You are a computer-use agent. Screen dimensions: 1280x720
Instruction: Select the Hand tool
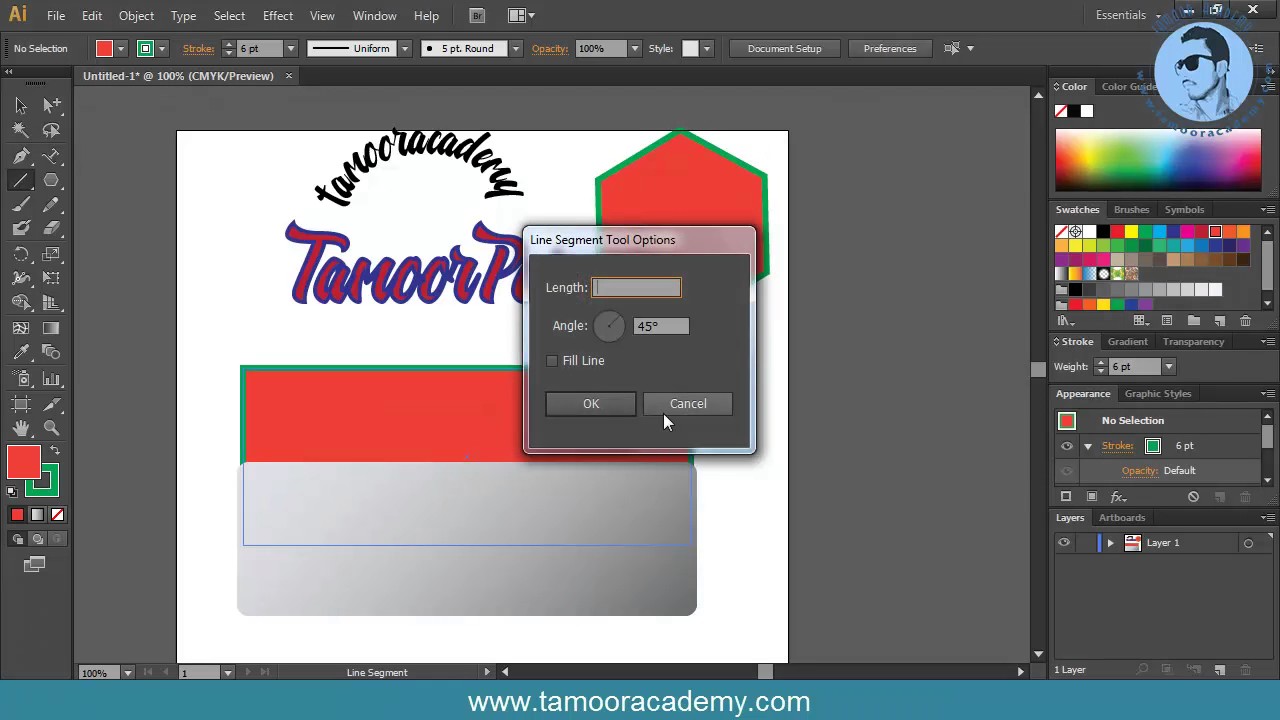tap(21, 428)
